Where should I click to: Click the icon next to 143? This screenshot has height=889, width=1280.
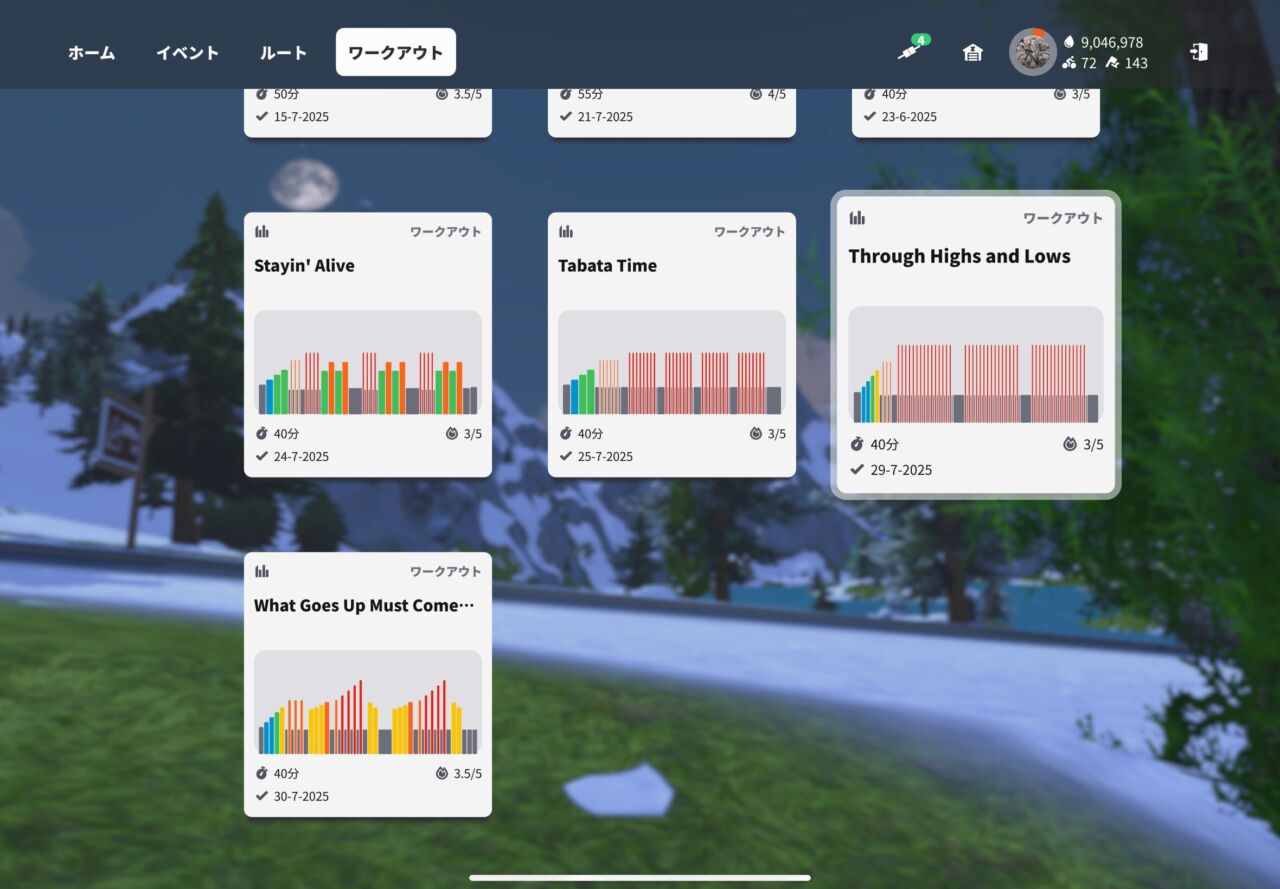click(1112, 63)
